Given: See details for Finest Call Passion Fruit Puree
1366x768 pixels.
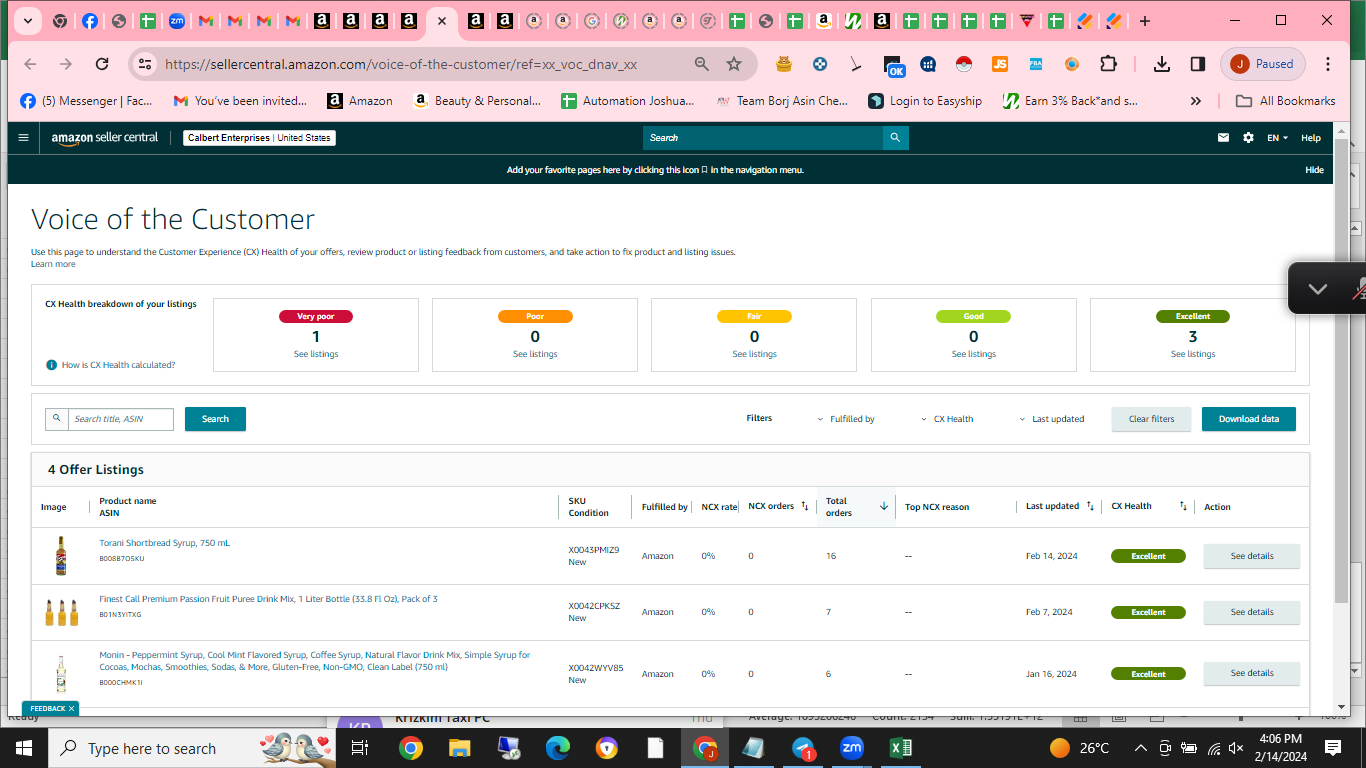Looking at the screenshot, I should [1252, 612].
